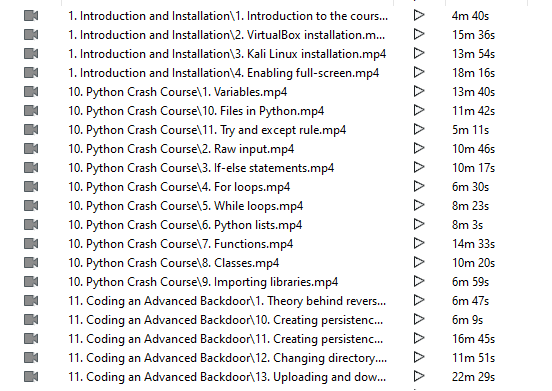Image resolution: width=552 pixels, height=391 pixels.
Task: Play the Try and except rule video
Action: point(419,130)
